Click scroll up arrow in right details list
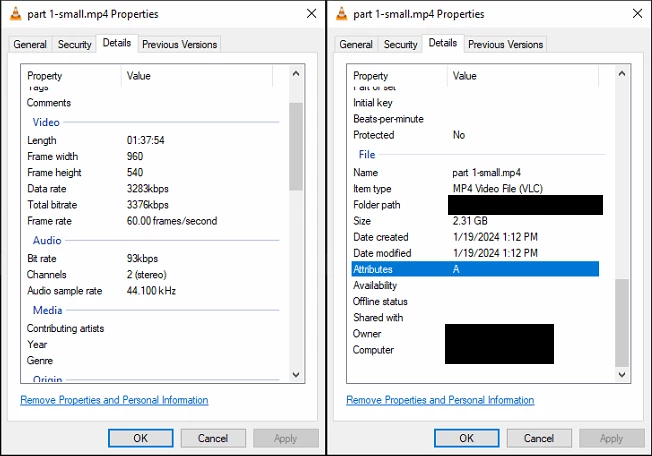The height and width of the screenshot is (456, 652). [x=622, y=74]
